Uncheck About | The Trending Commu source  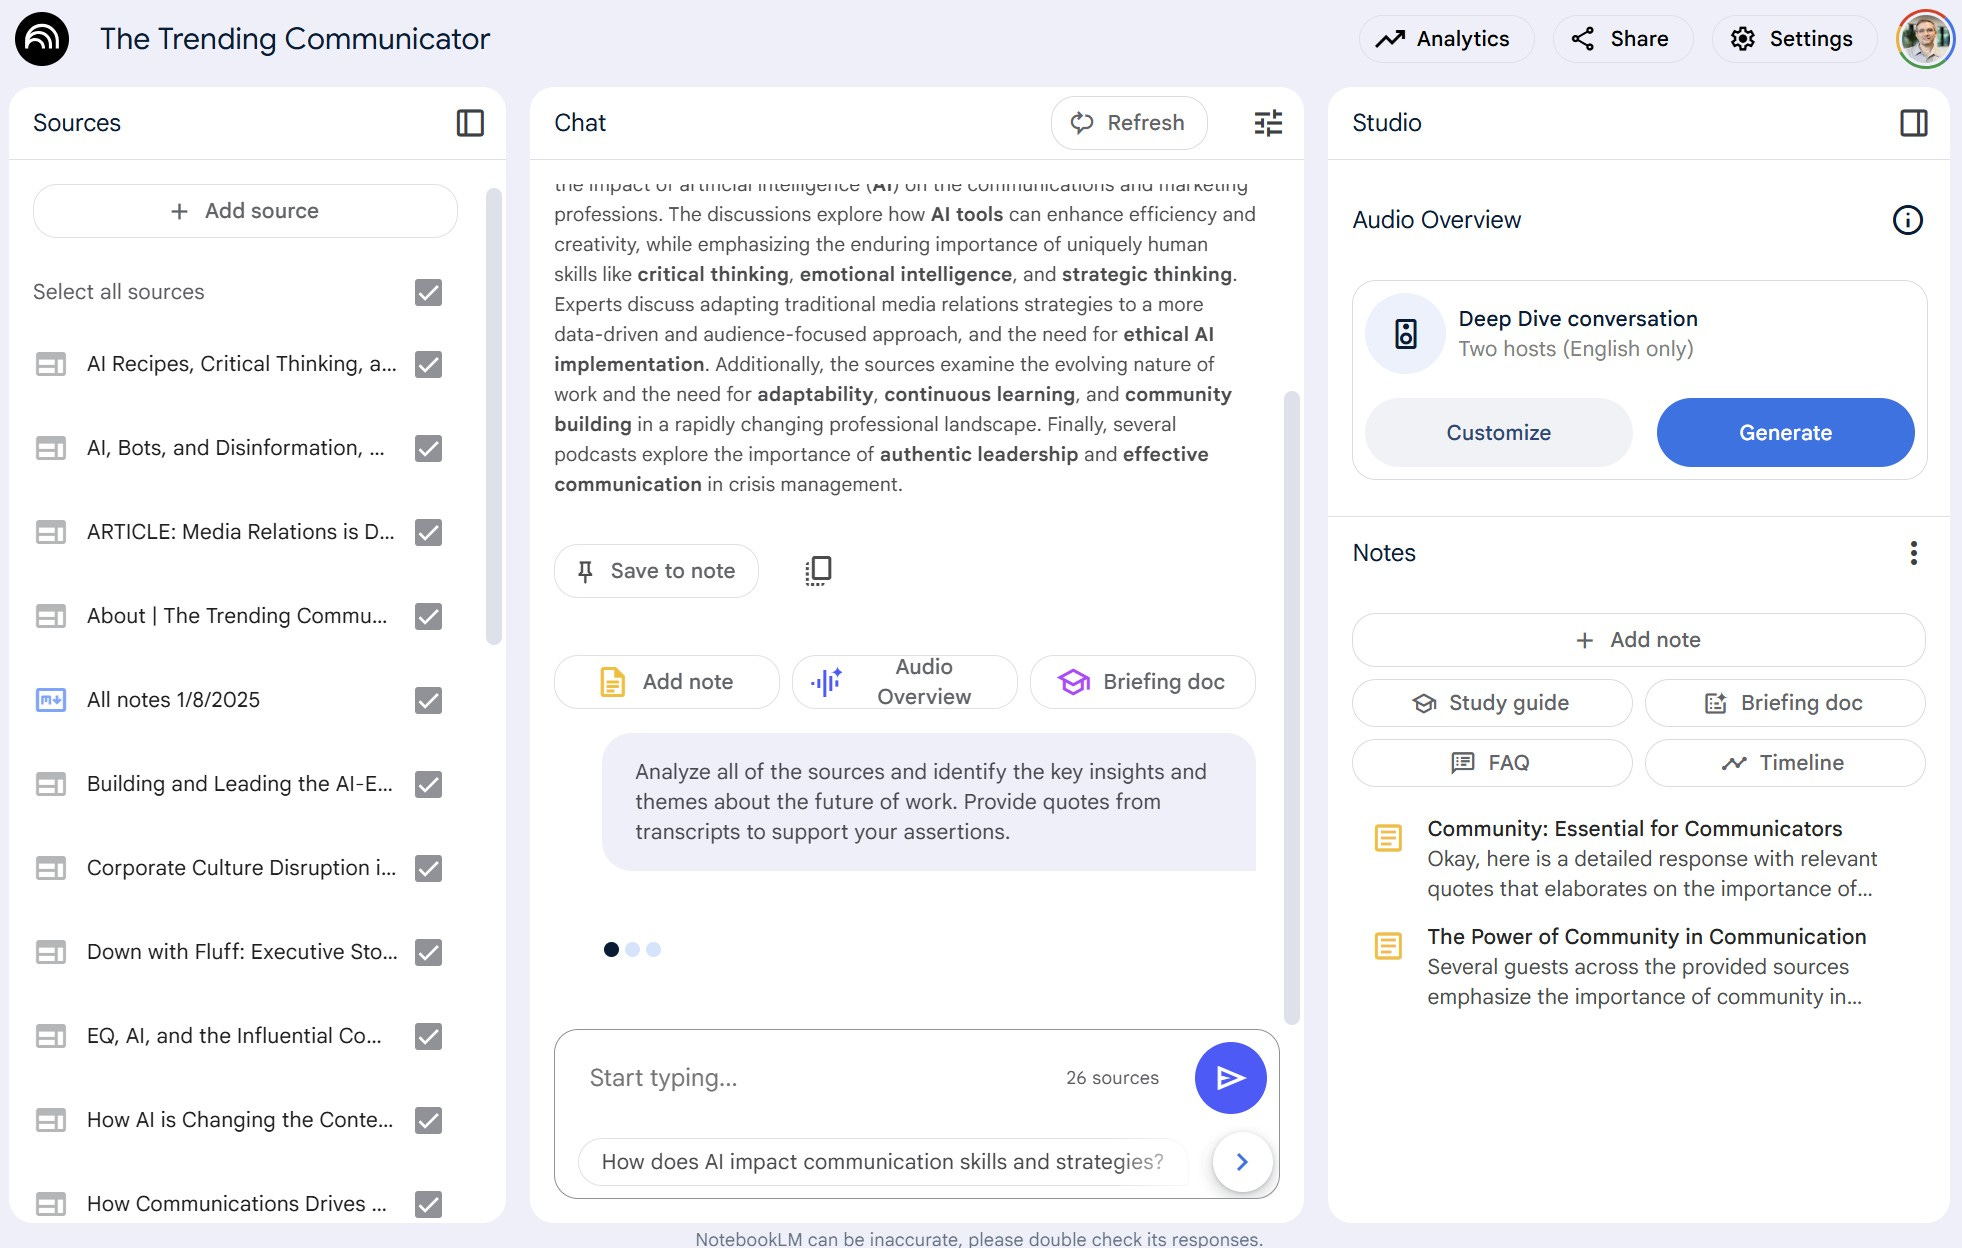tap(428, 616)
